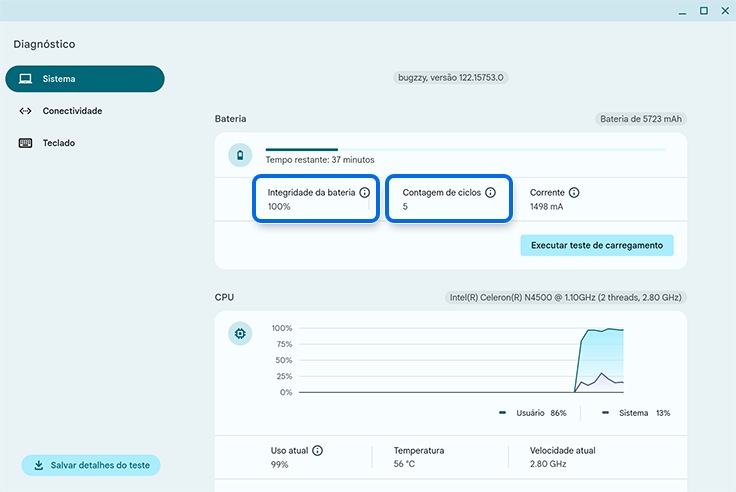Select the Sistema section in the sidebar
736x492 pixels.
click(x=84, y=79)
